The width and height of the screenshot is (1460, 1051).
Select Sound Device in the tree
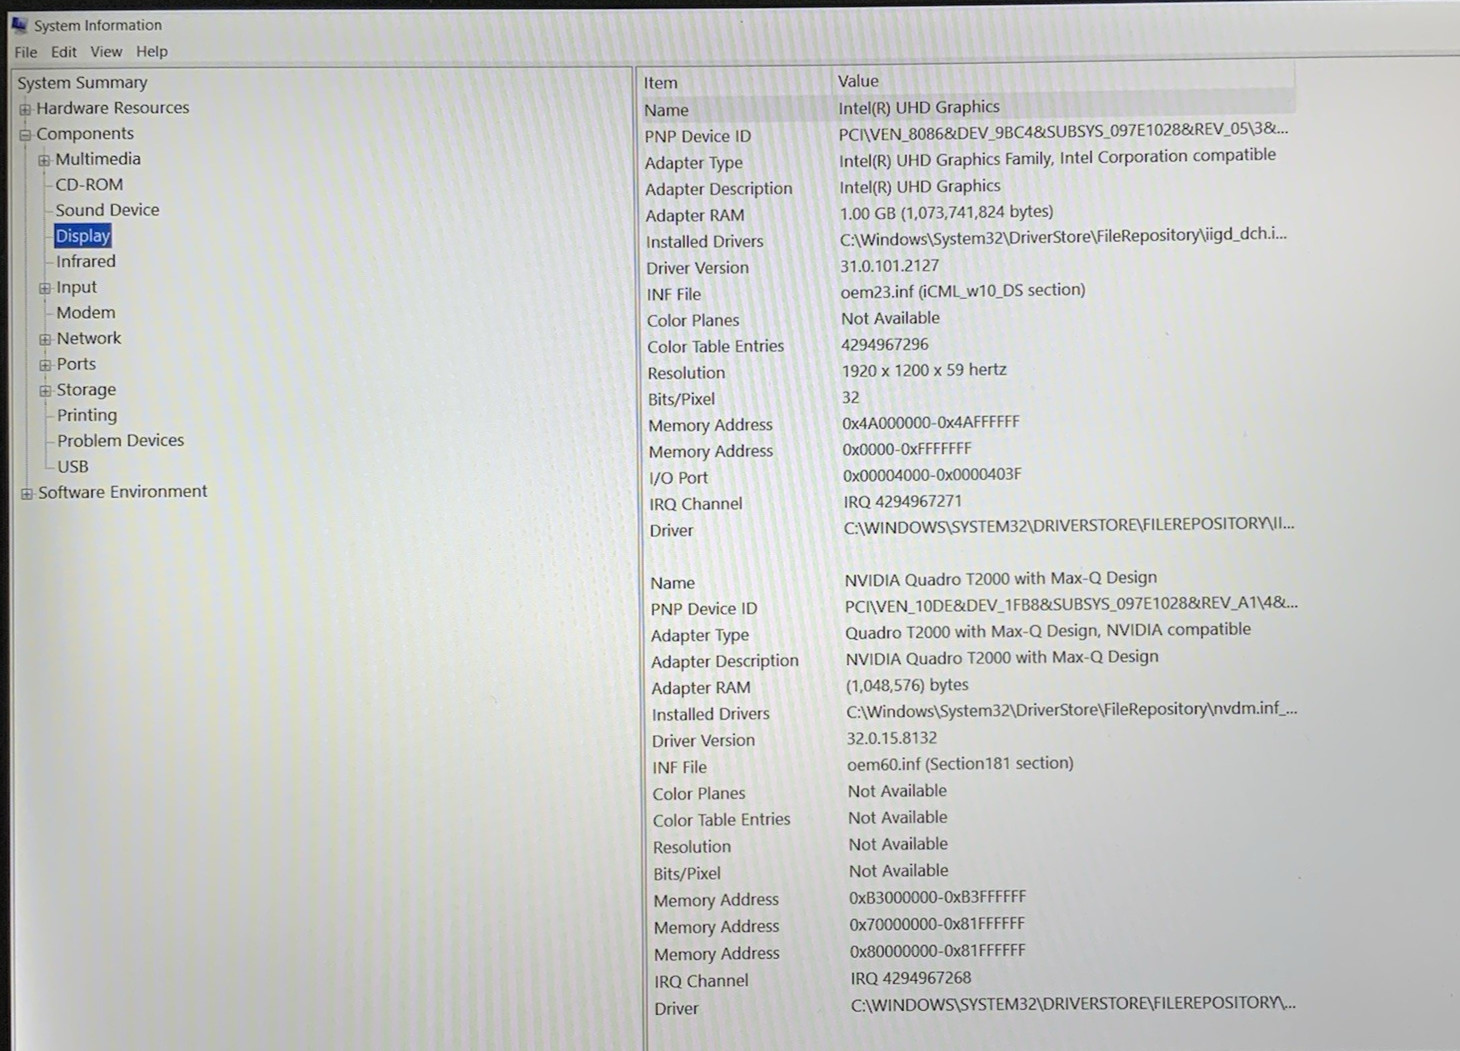107,210
